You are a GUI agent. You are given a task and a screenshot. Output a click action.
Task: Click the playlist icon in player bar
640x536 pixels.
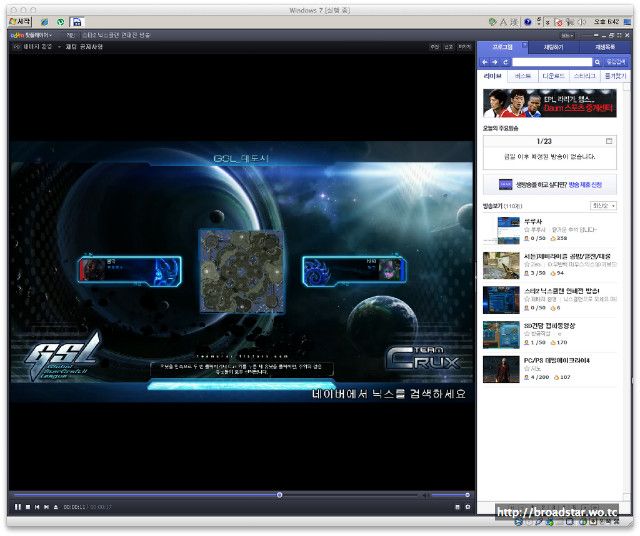(x=457, y=507)
